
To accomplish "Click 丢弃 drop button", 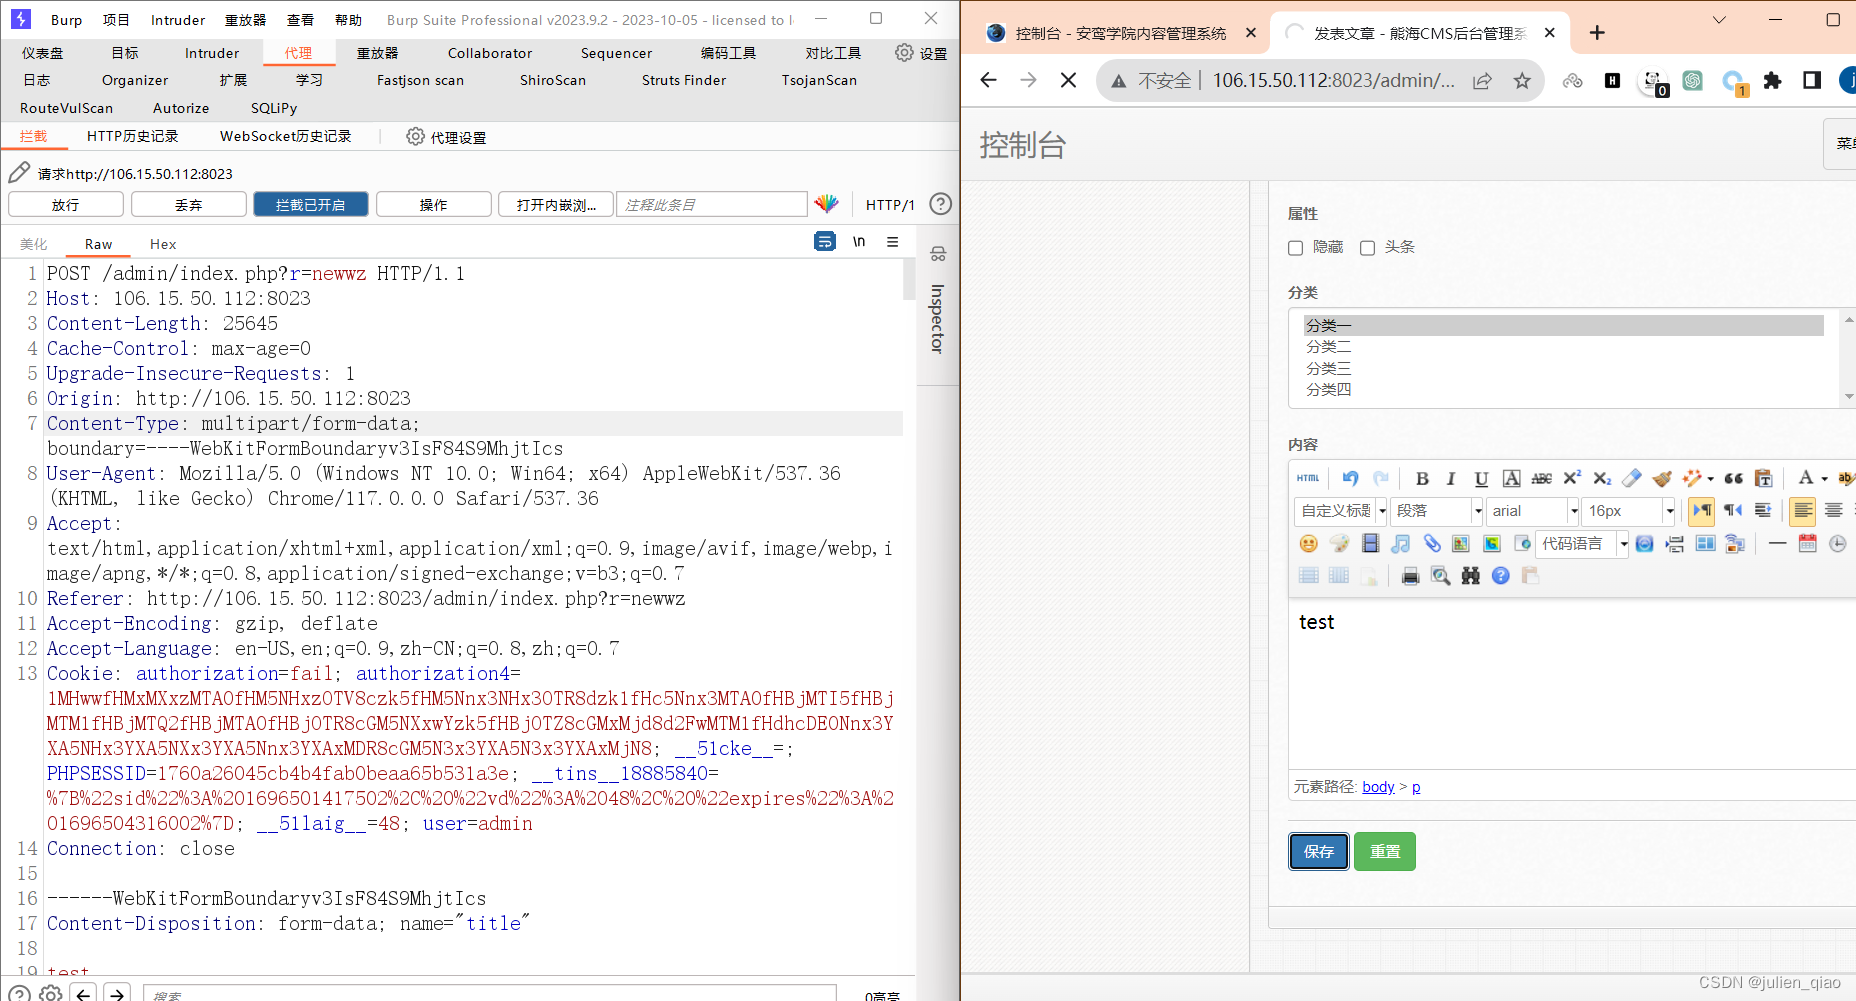I will point(189,204).
